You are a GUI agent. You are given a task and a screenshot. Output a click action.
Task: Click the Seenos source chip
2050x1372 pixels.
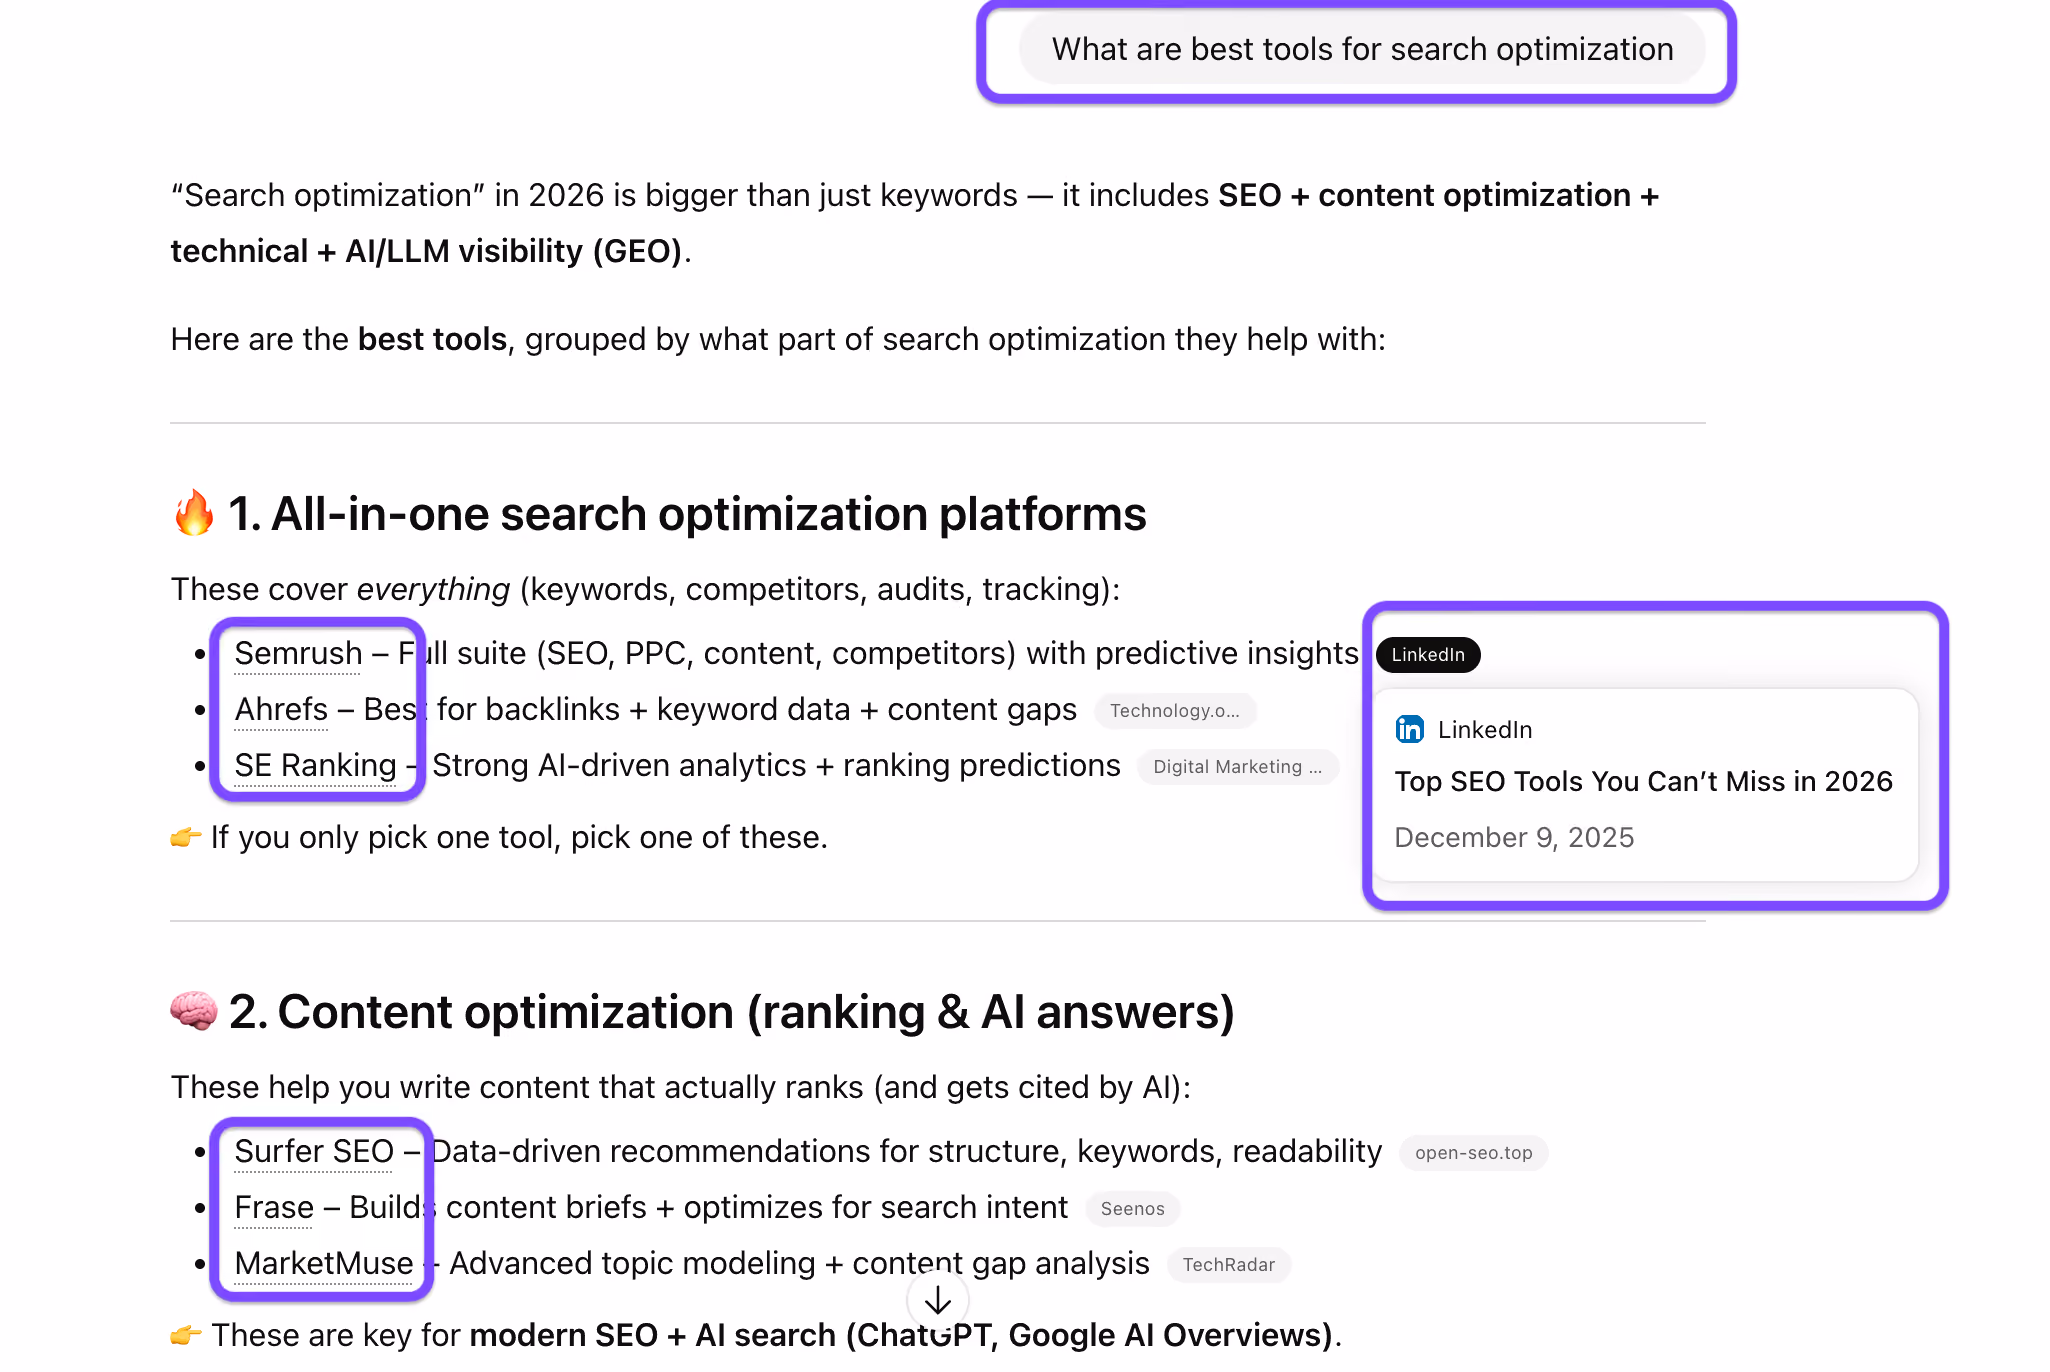pos(1132,1208)
